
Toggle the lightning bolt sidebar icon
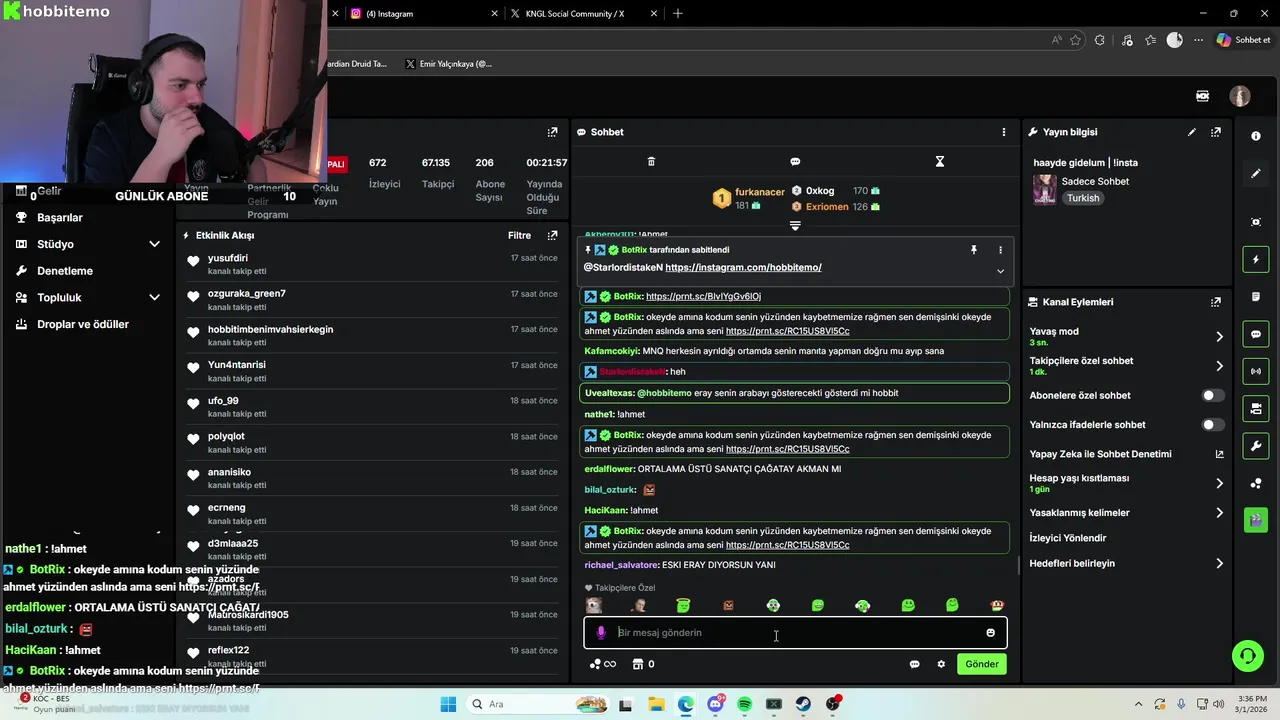[1256, 260]
